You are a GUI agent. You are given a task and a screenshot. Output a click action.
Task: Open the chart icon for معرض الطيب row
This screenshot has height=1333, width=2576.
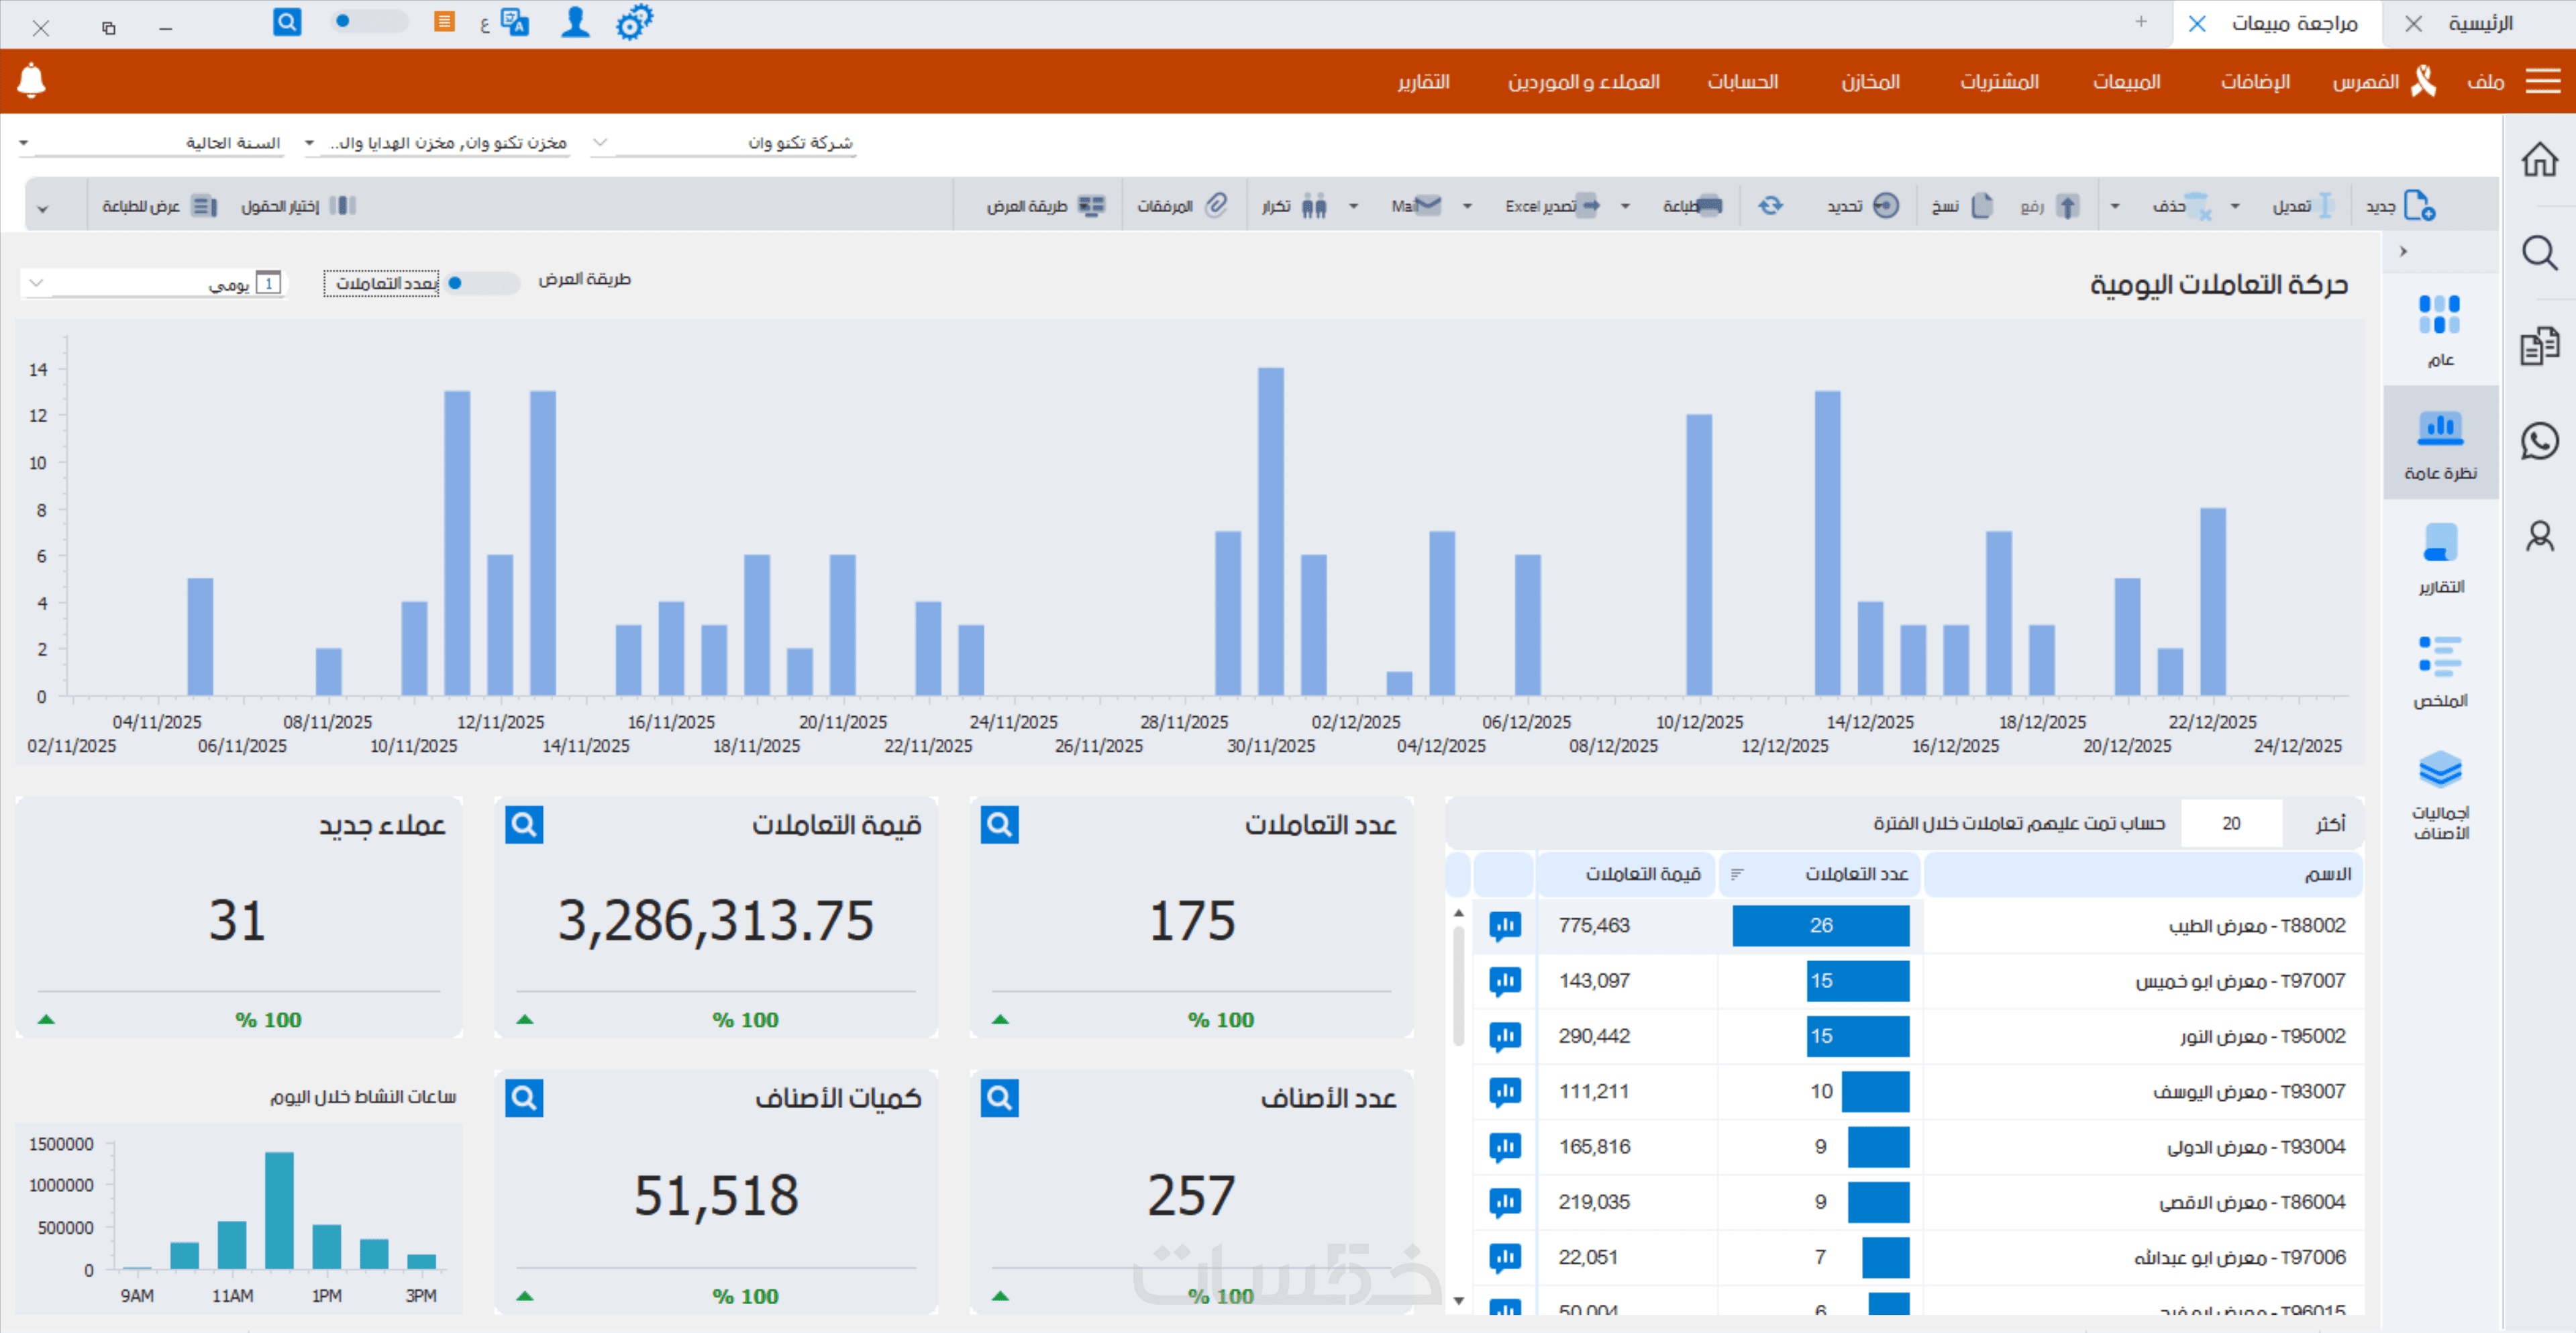pyautogui.click(x=1504, y=926)
